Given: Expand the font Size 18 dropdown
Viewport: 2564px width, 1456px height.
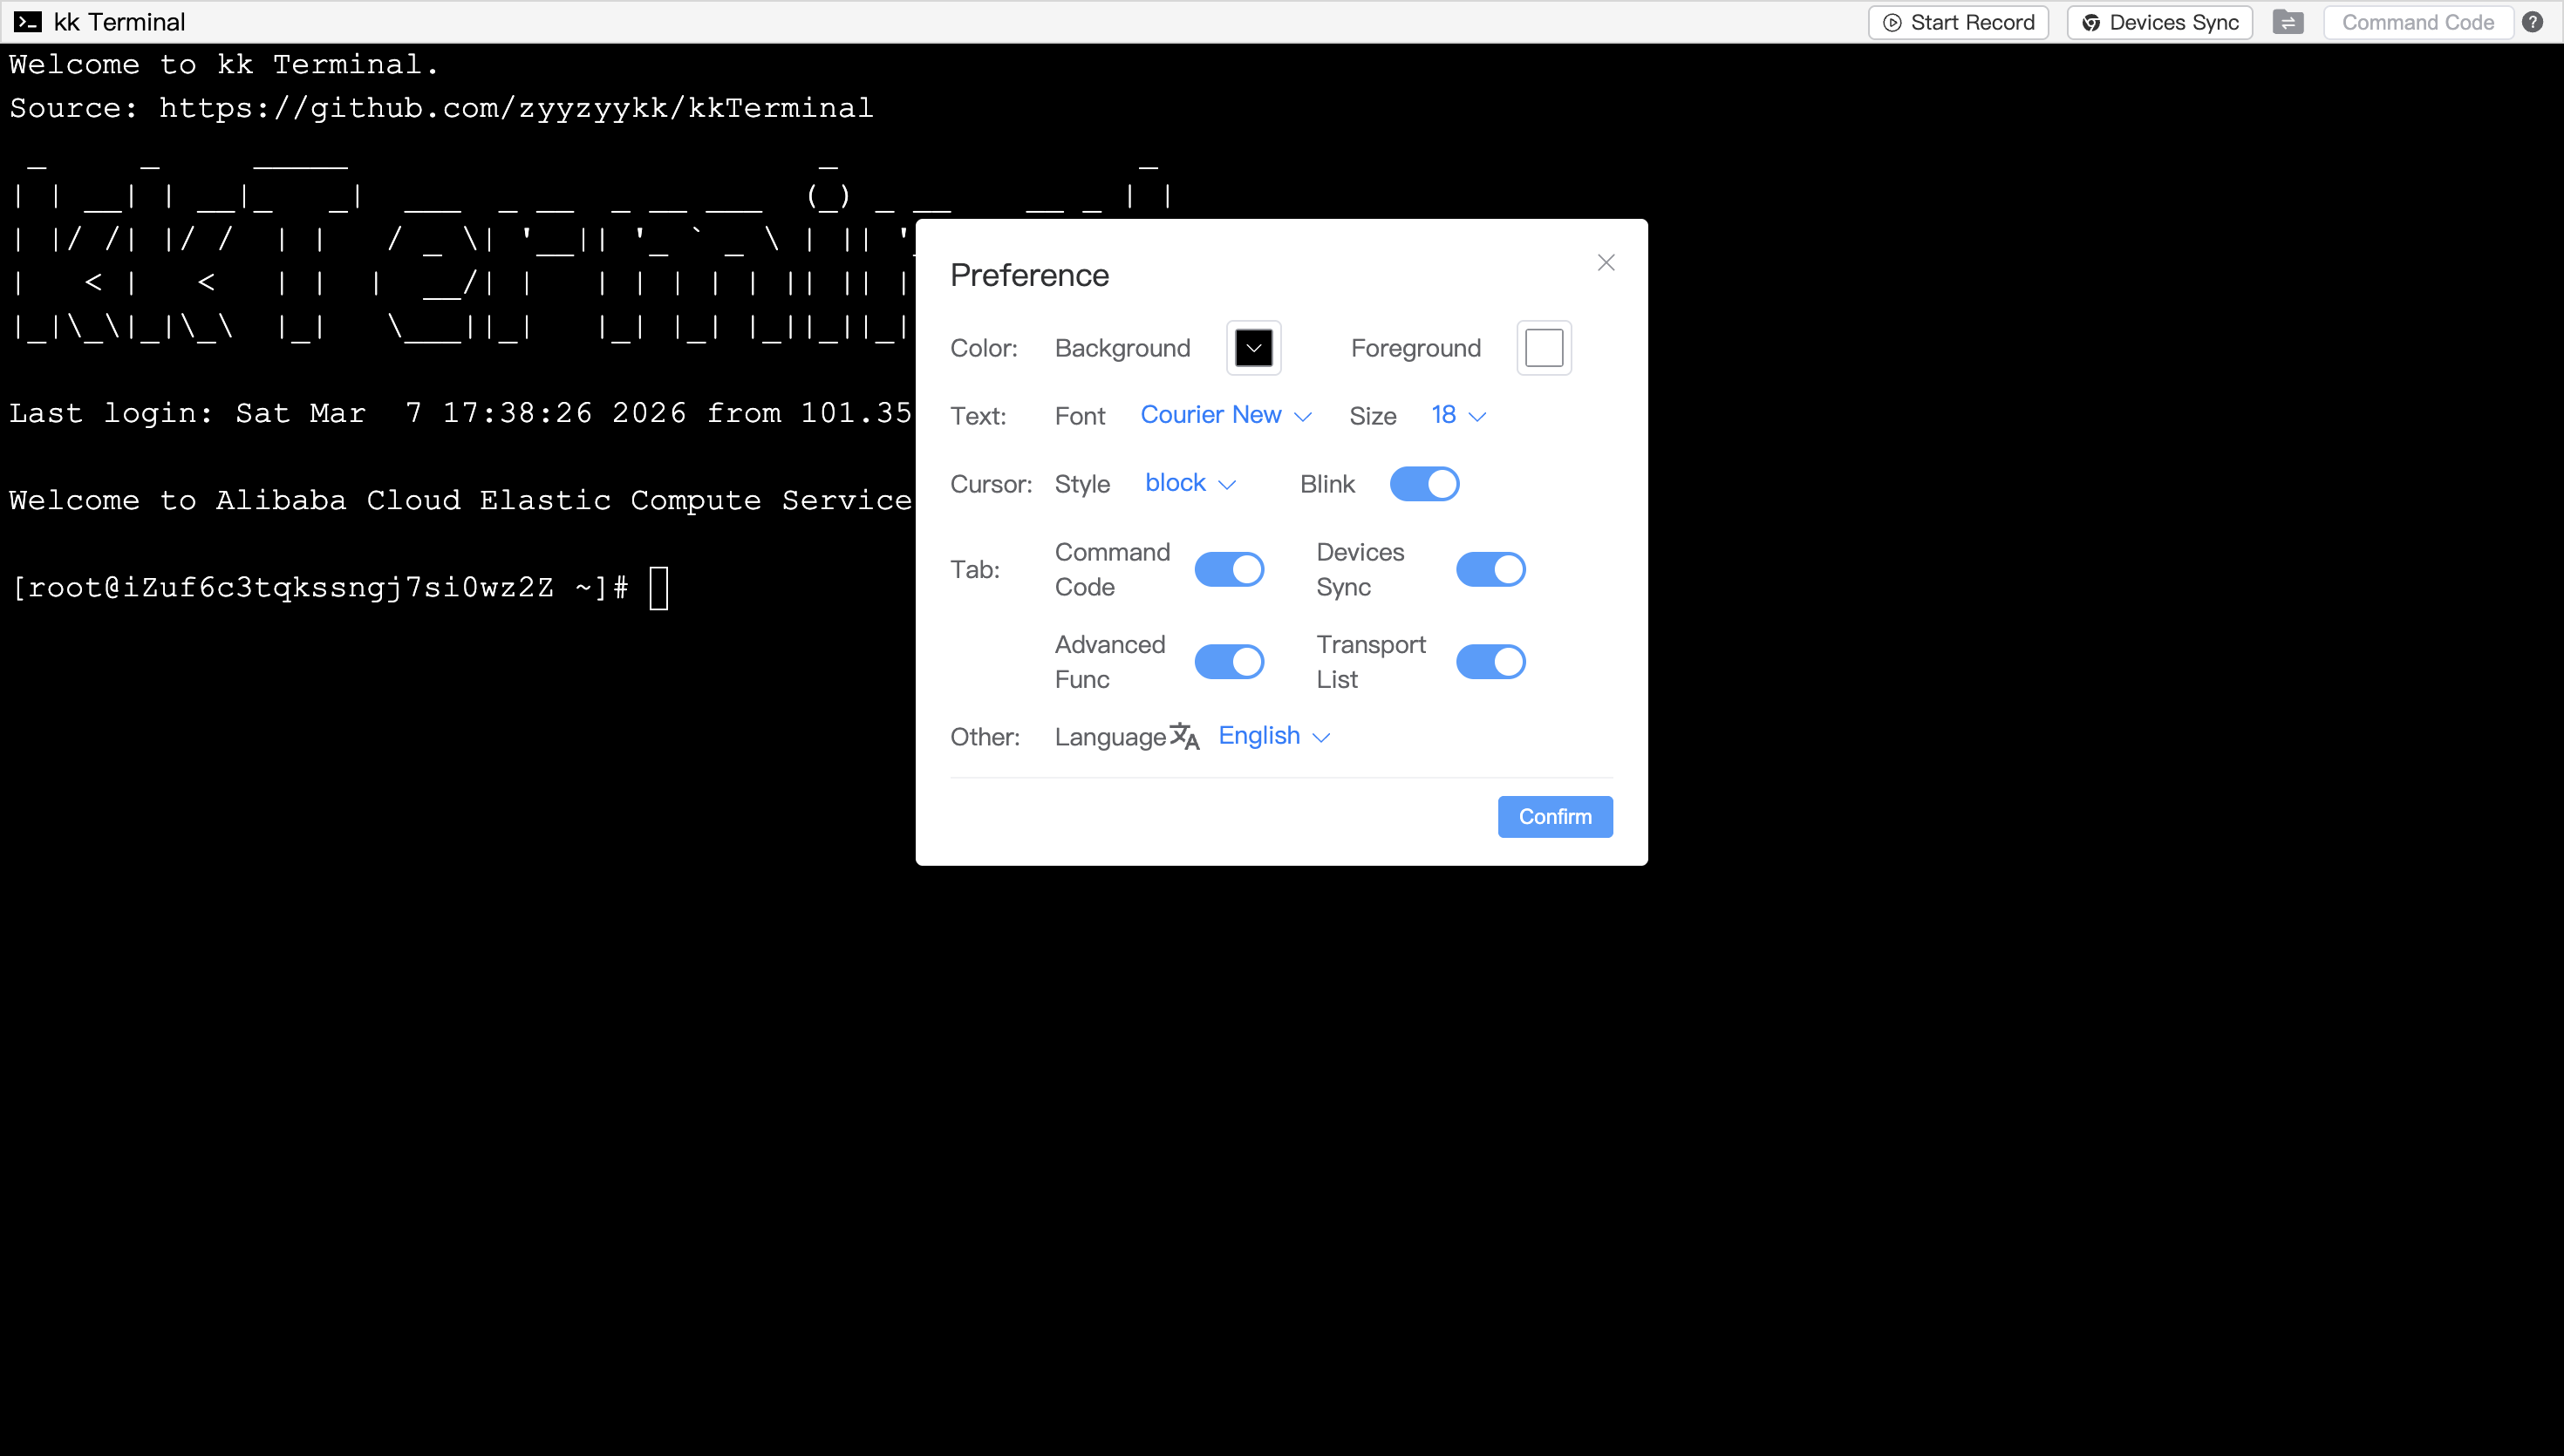Looking at the screenshot, I should click(1458, 415).
